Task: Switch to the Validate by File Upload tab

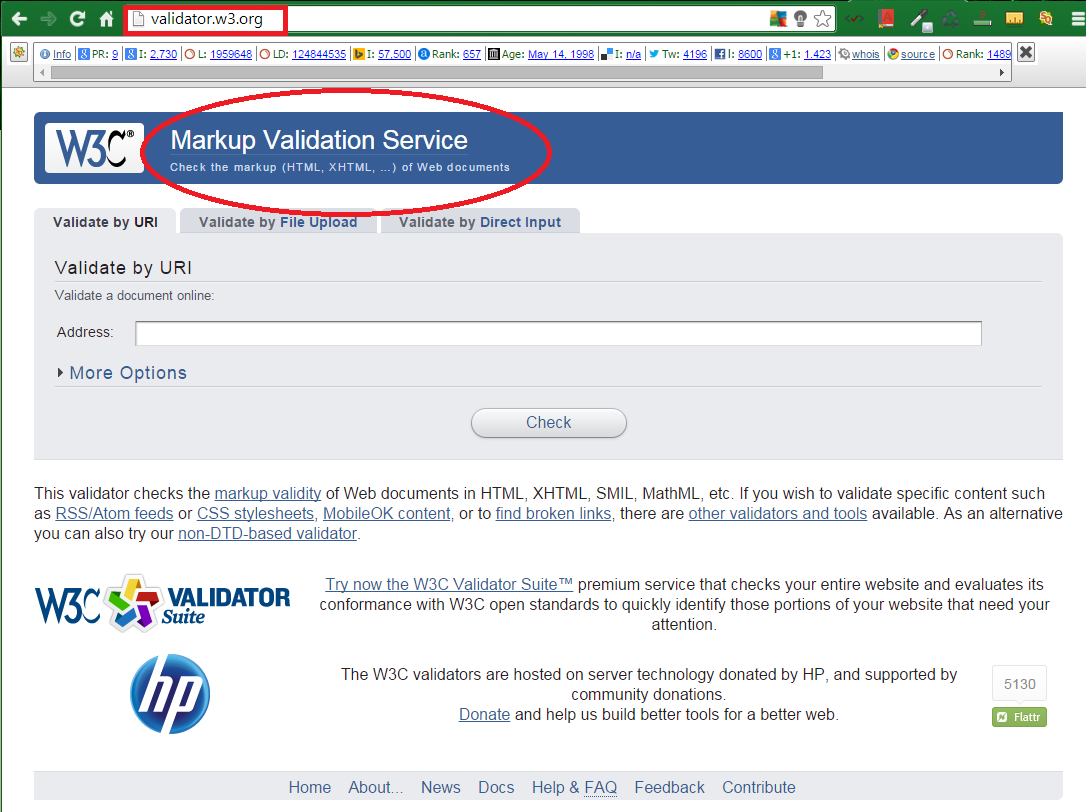Action: coord(278,221)
